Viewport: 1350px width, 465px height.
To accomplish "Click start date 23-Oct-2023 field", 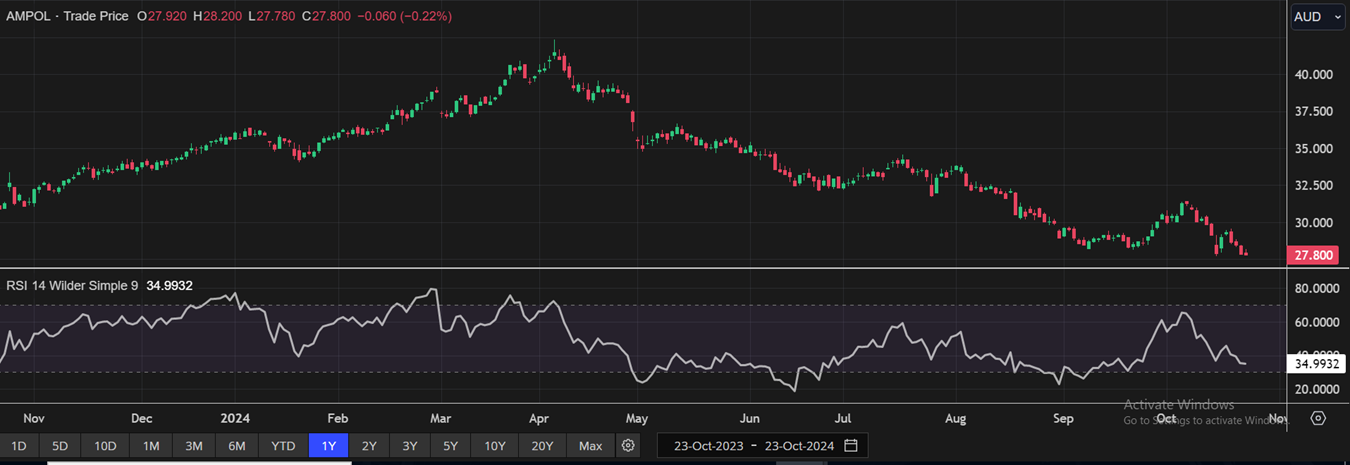I will click(708, 445).
